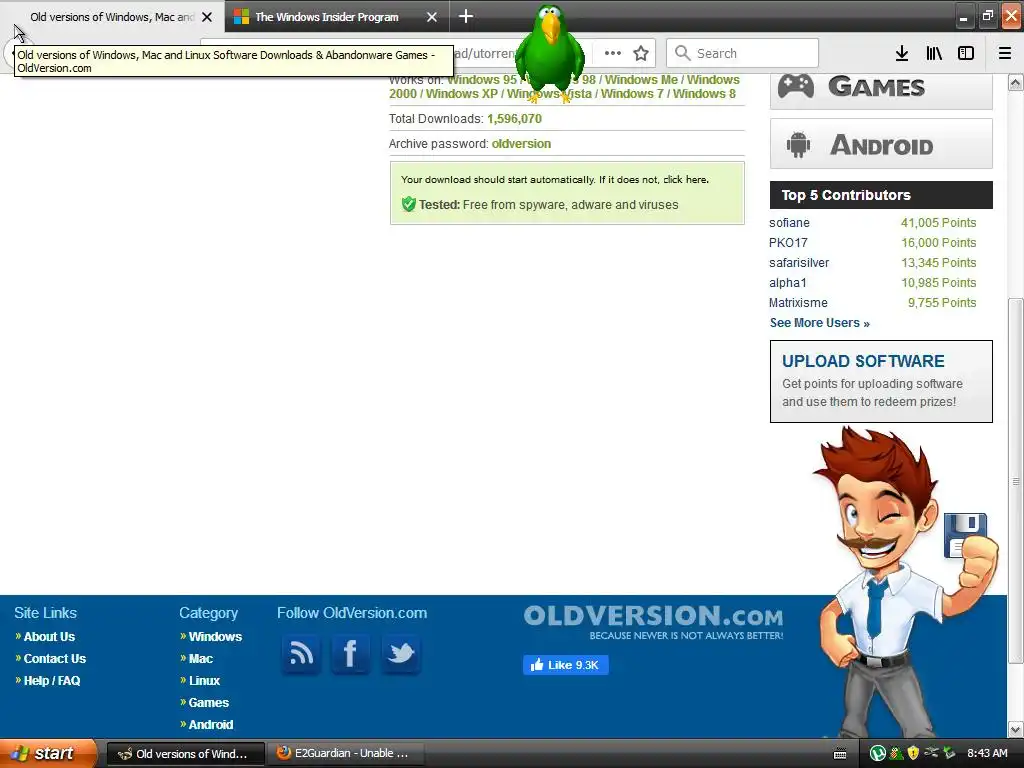This screenshot has width=1024, height=768.
Task: Click the OldVersion.com footer logo
Action: coord(653,621)
